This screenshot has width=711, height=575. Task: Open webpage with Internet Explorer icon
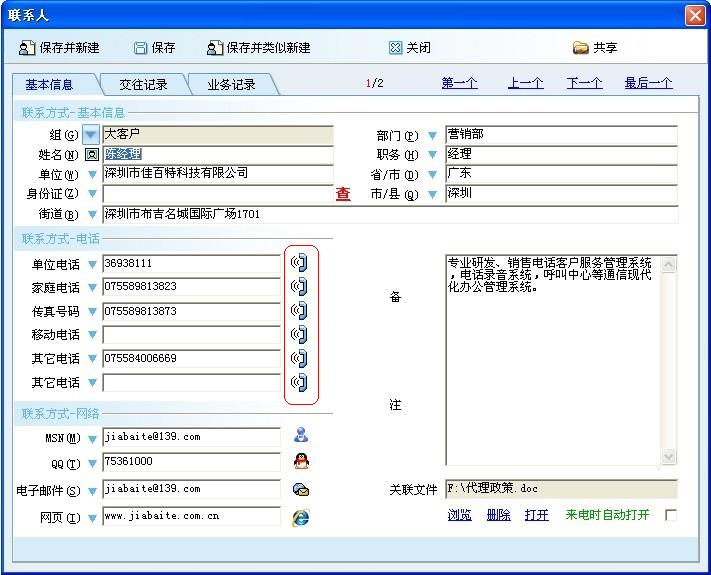click(x=301, y=517)
